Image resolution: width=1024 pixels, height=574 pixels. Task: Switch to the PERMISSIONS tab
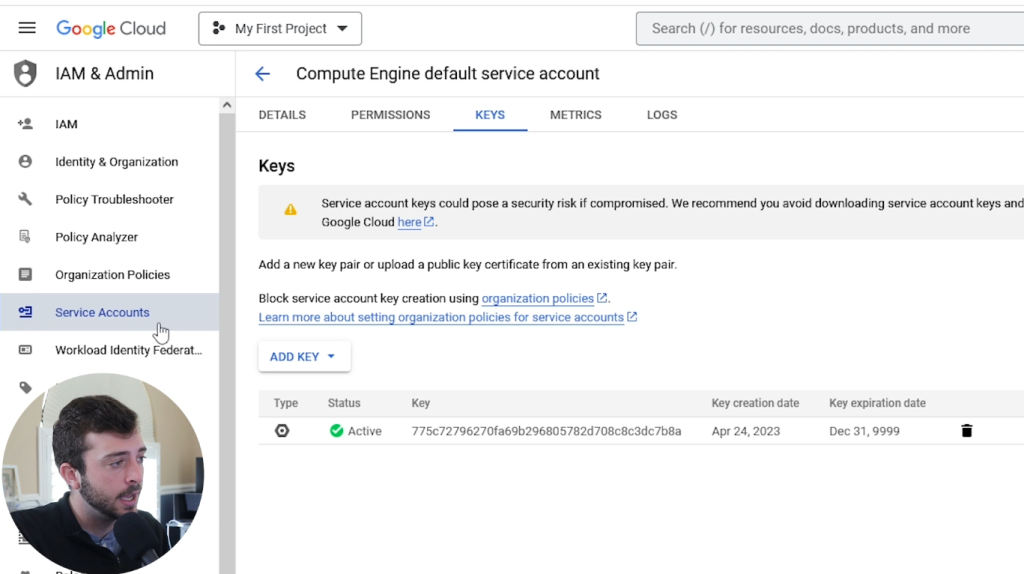click(390, 115)
